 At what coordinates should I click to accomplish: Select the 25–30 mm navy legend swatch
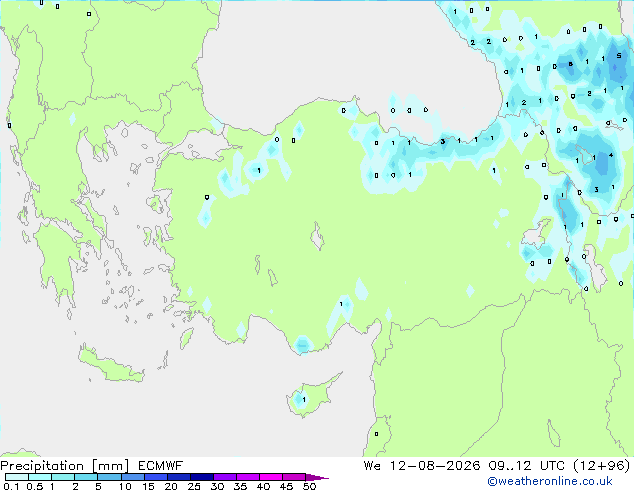pos(202,477)
